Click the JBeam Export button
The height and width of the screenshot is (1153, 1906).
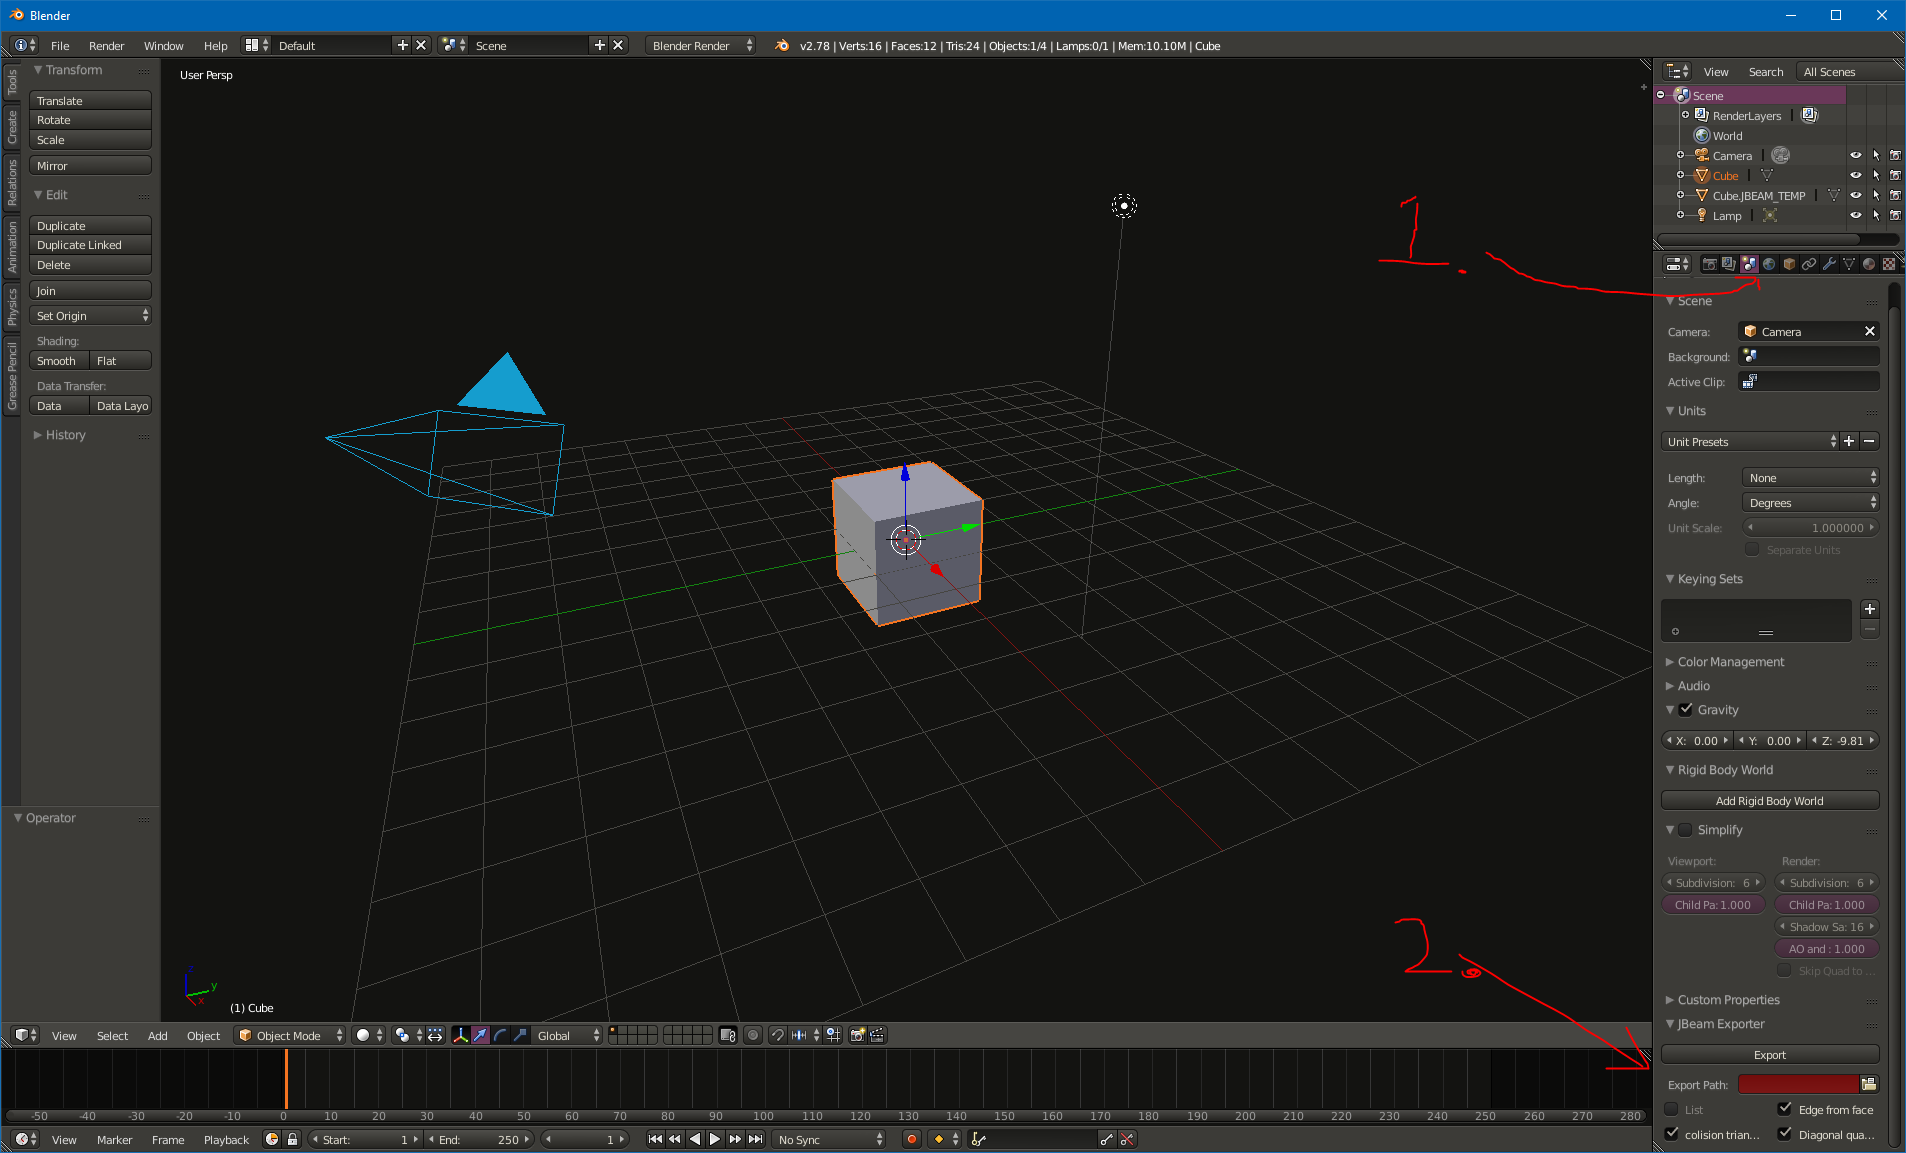[x=1769, y=1055]
